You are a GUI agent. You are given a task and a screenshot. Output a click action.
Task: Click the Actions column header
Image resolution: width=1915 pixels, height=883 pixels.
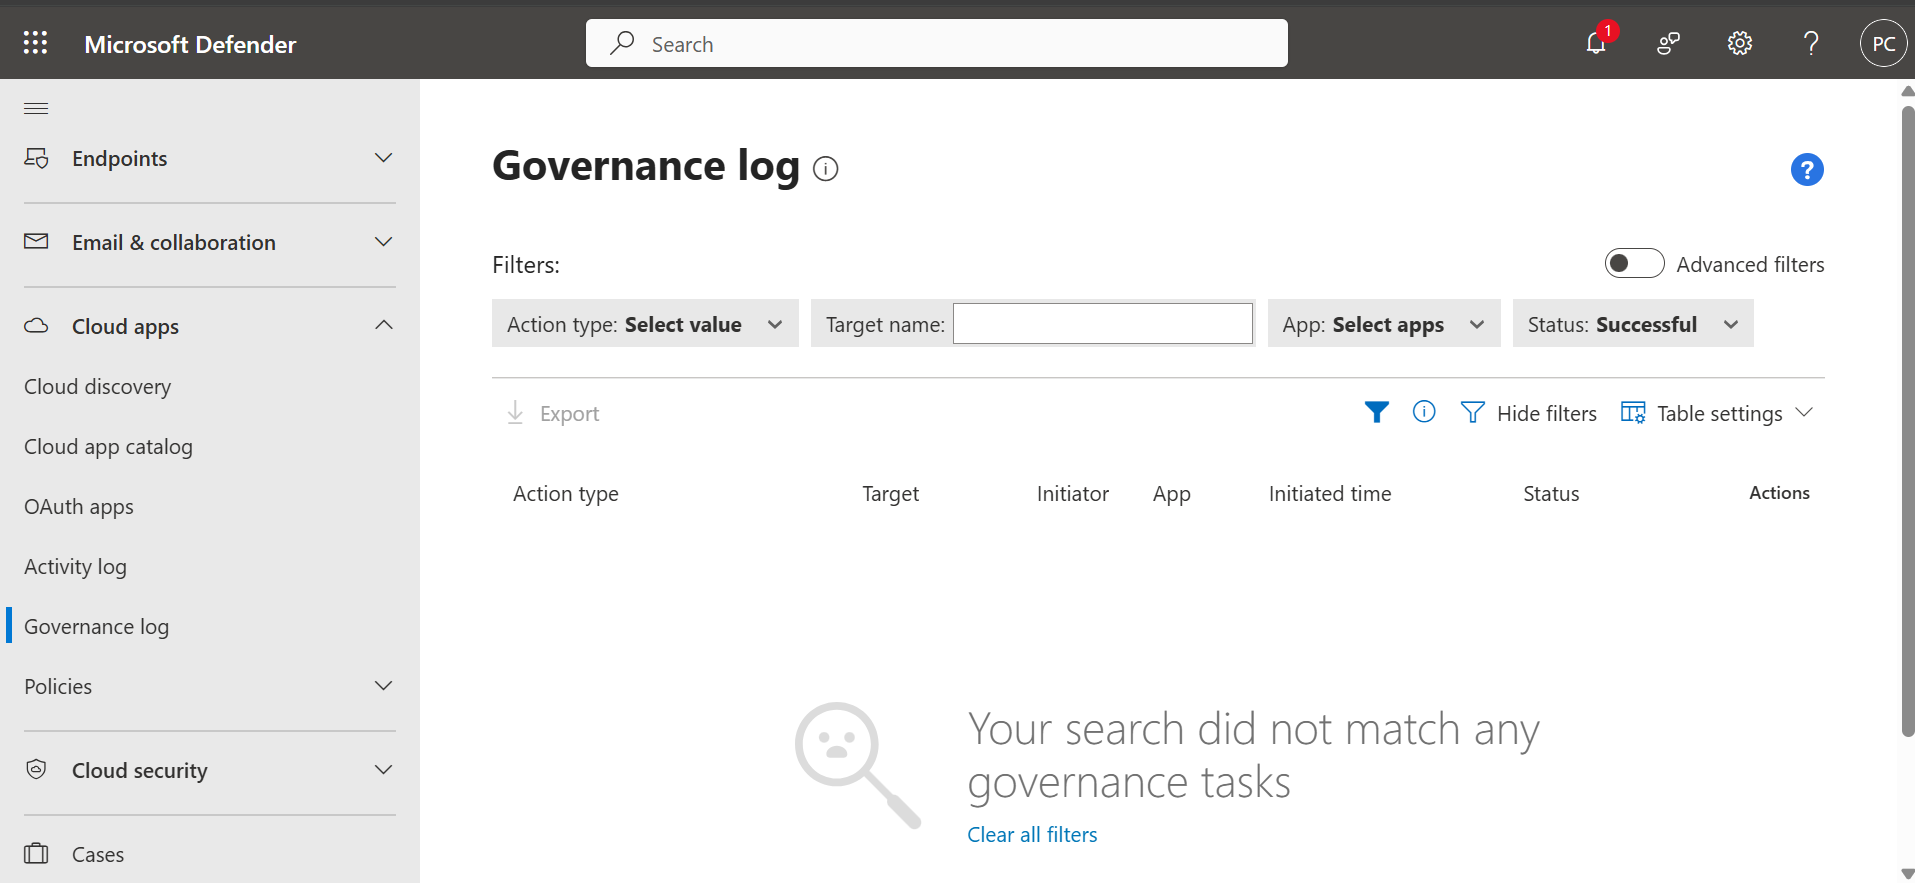coord(1779,492)
